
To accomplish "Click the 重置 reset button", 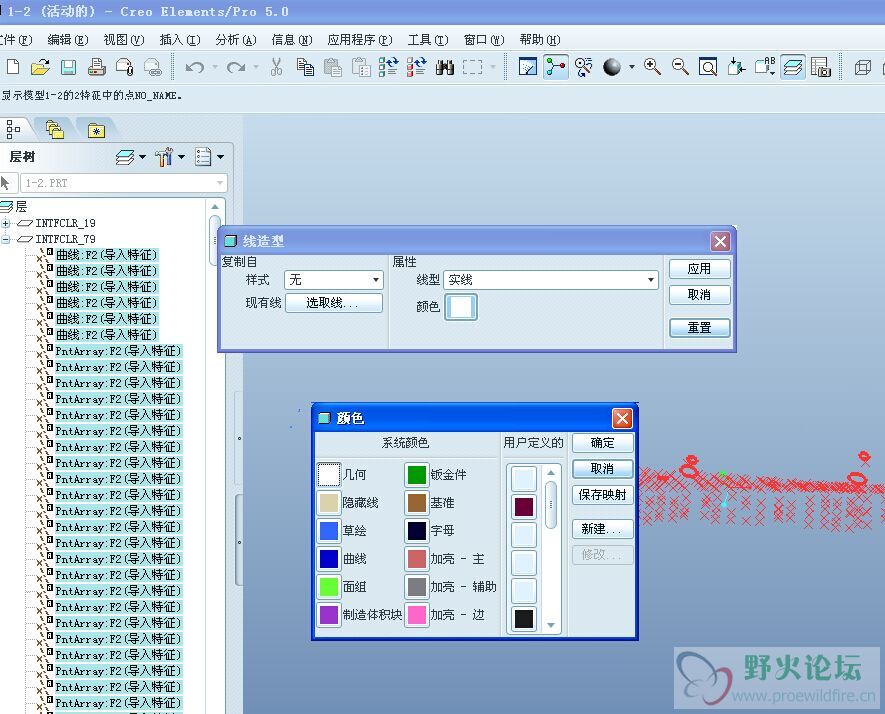I will coord(699,327).
